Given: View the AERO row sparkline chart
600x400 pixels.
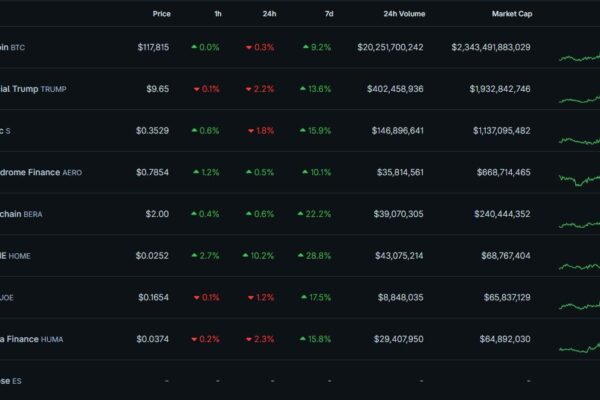Looking at the screenshot, I should 579,180.
